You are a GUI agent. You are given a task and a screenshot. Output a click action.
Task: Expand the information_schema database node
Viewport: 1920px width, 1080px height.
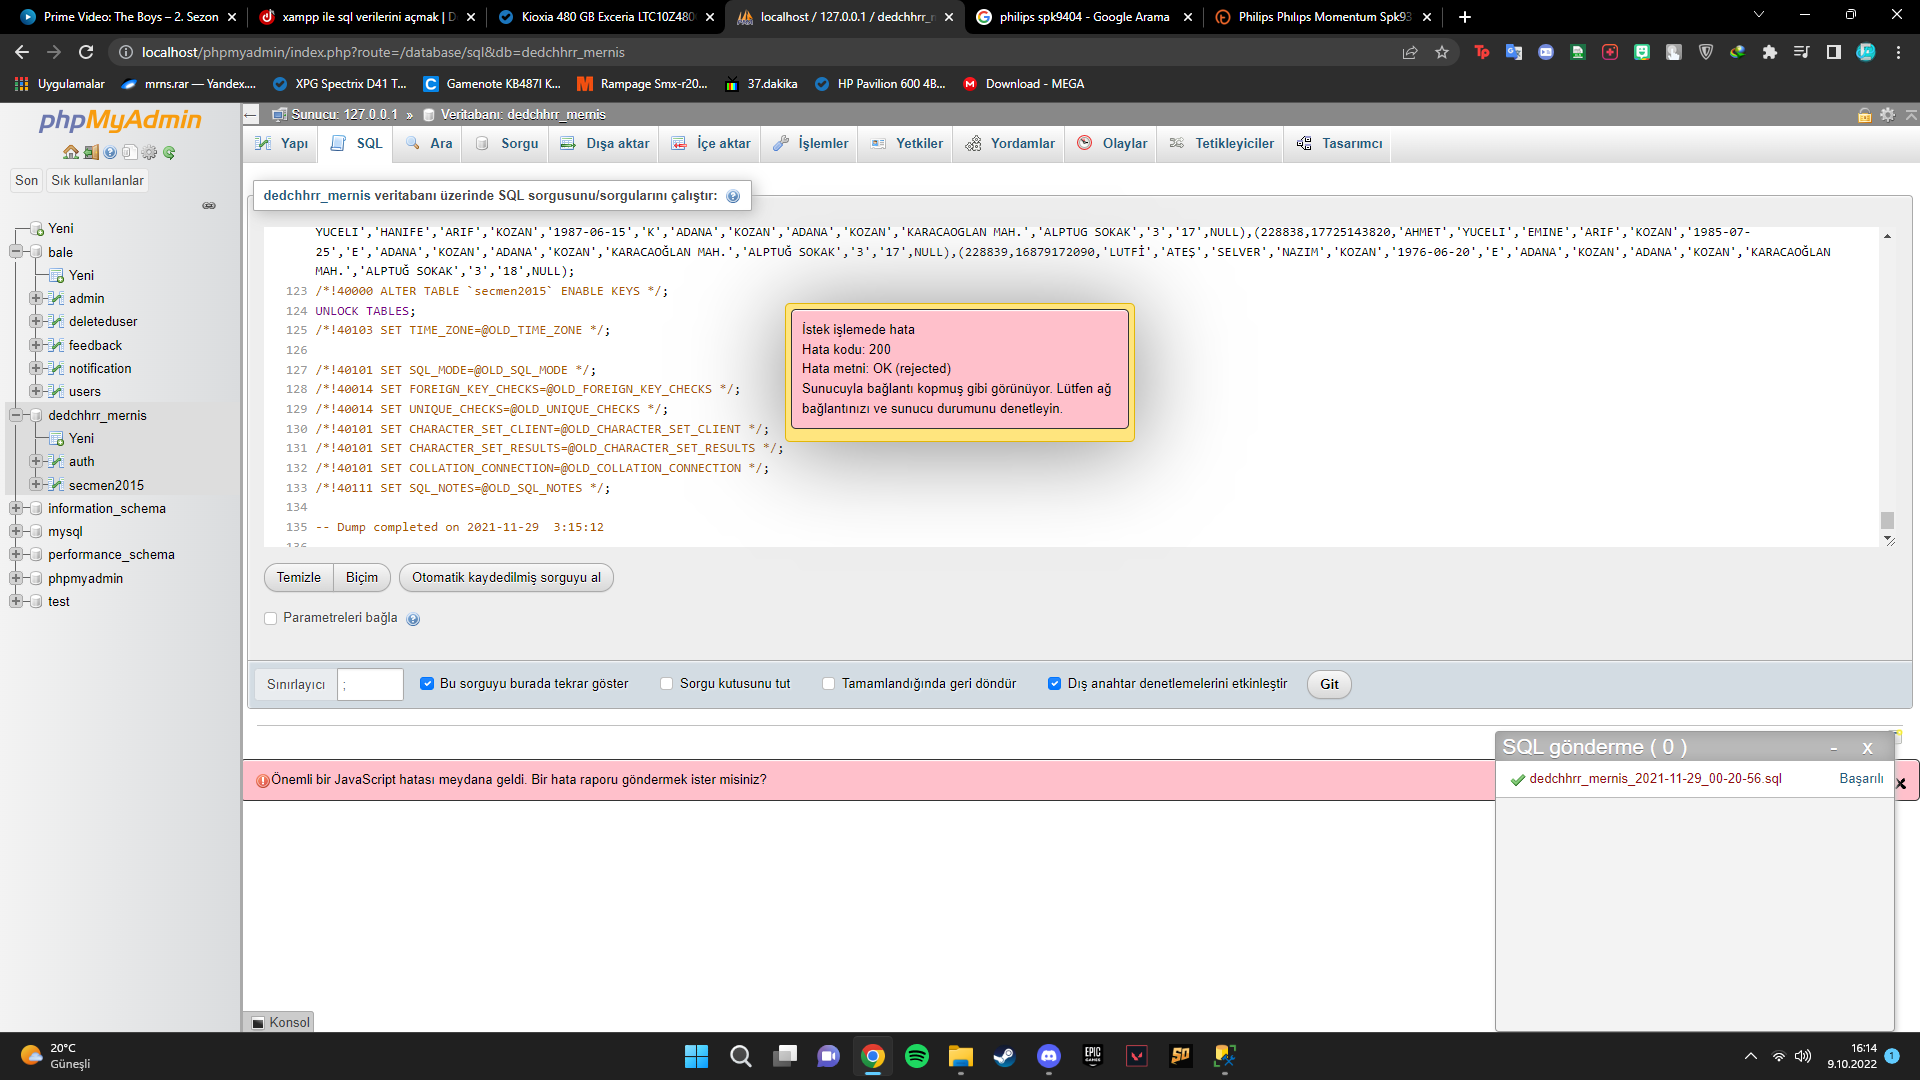point(16,509)
